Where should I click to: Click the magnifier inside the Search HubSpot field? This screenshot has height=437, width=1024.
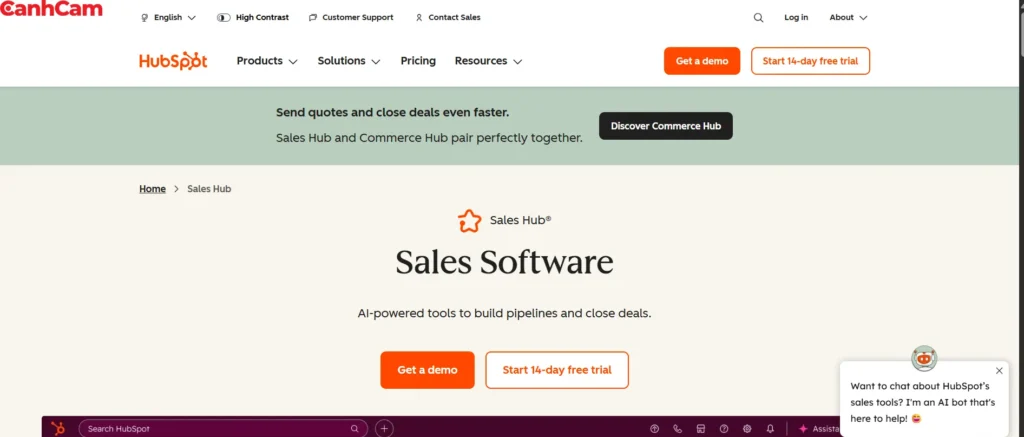pos(355,429)
